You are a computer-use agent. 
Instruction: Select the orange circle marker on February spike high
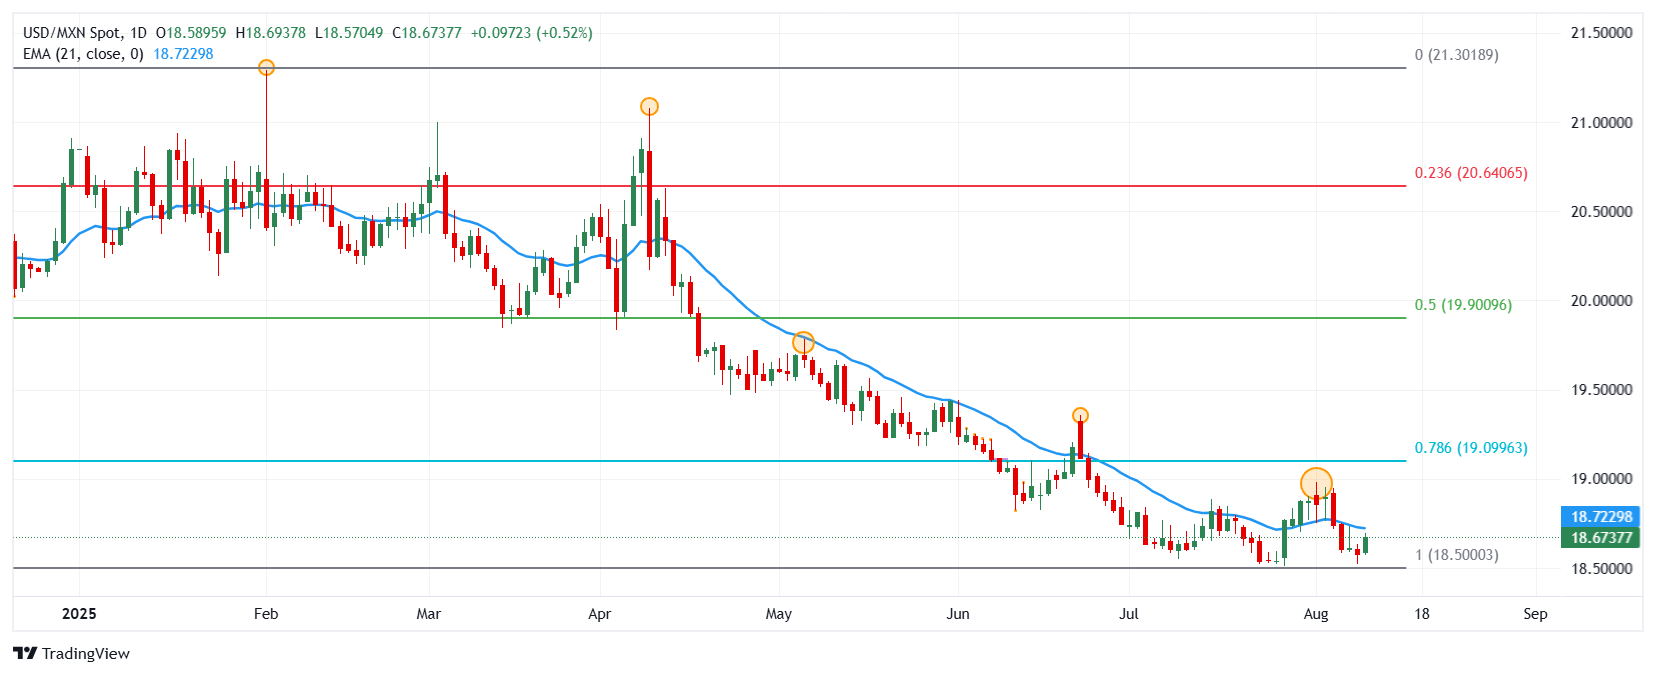click(x=266, y=68)
